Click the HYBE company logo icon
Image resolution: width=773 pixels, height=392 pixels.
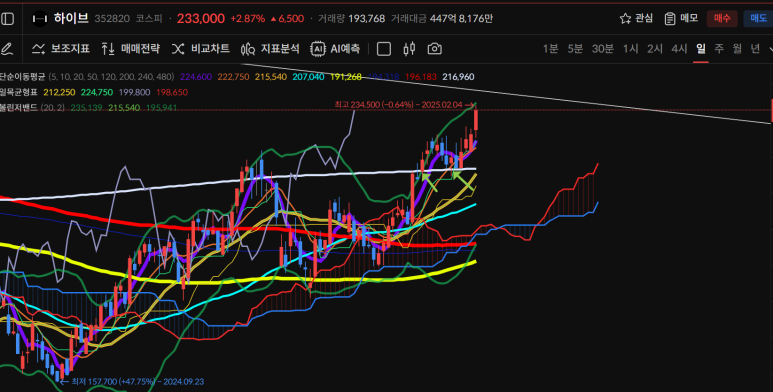click(x=39, y=19)
